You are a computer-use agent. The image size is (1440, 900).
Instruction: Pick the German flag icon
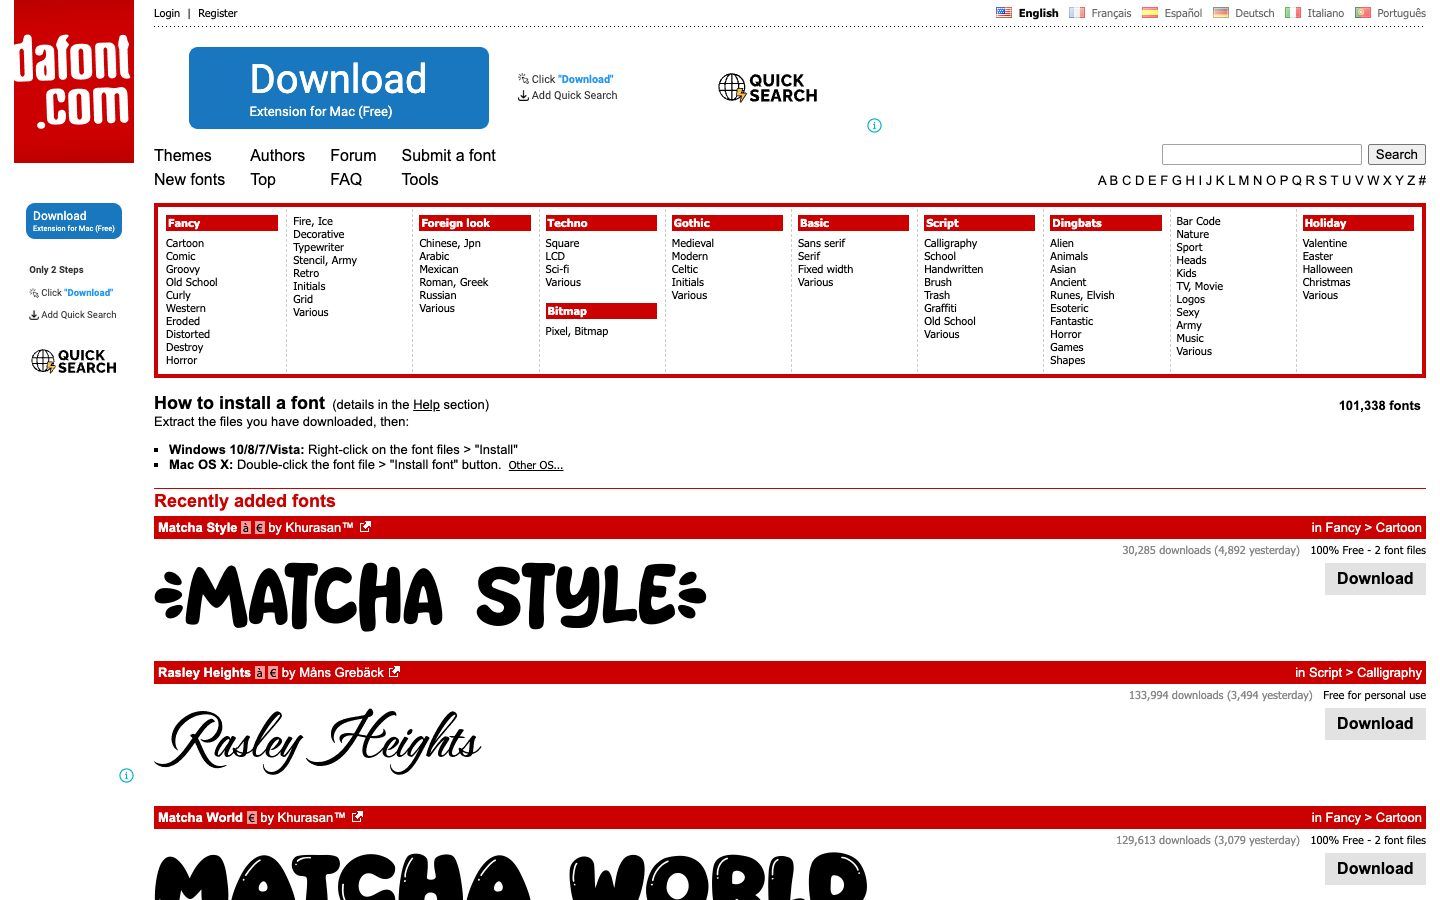(1221, 13)
